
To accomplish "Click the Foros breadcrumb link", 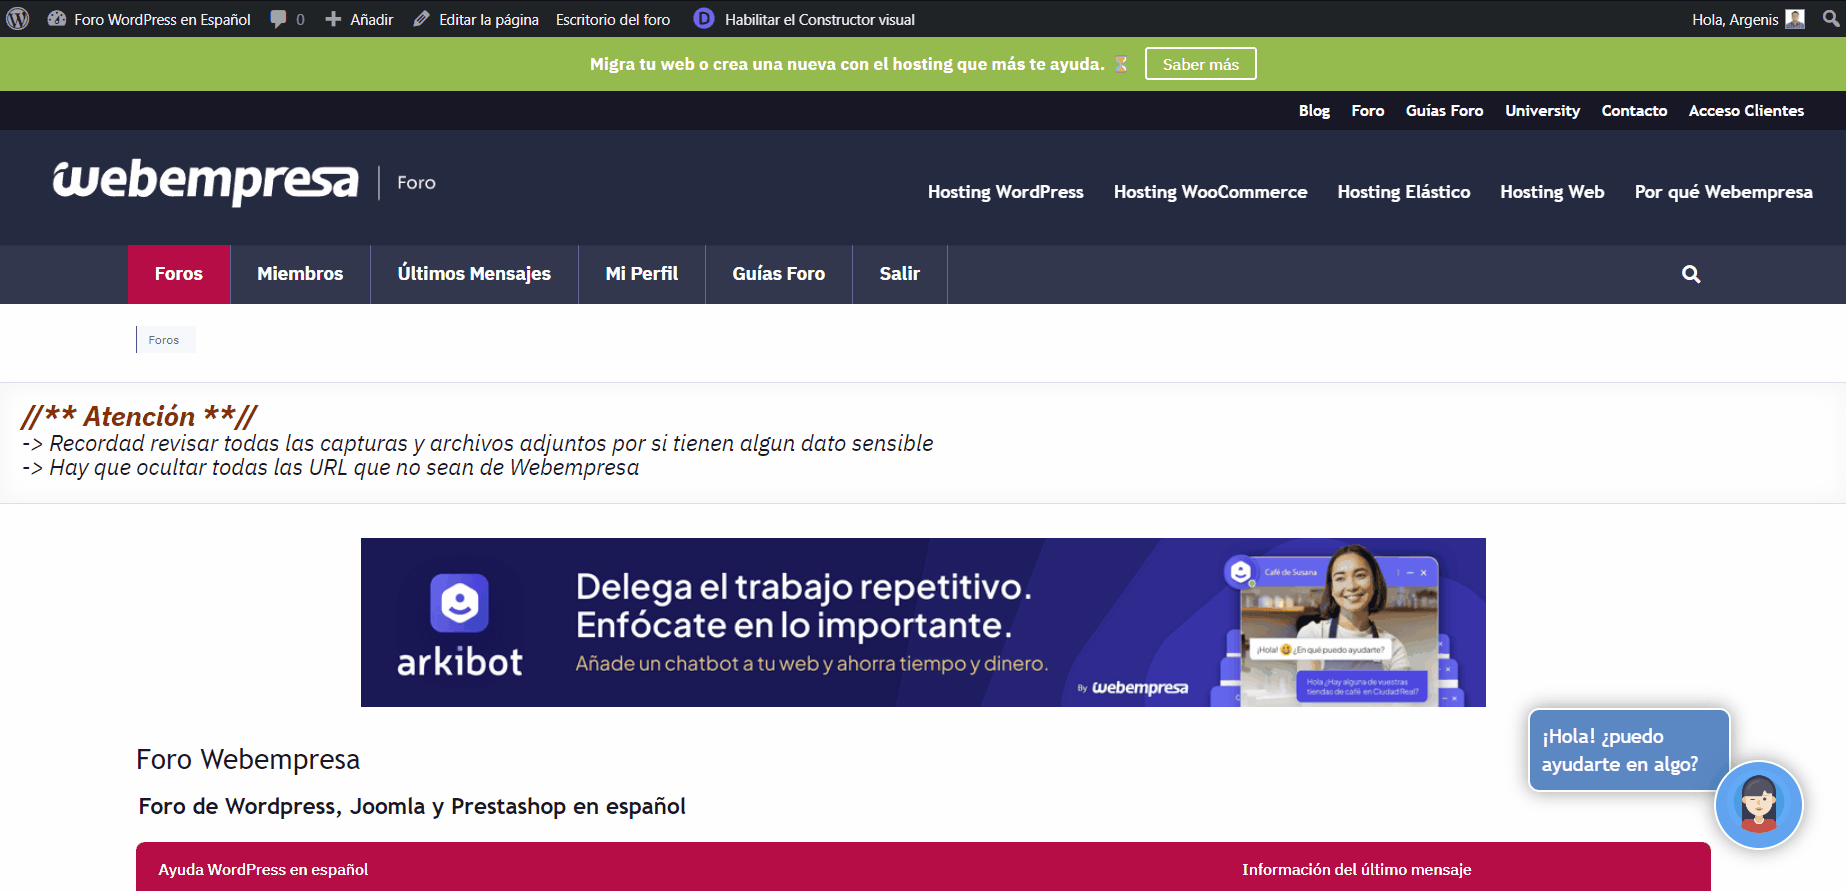I will [164, 340].
